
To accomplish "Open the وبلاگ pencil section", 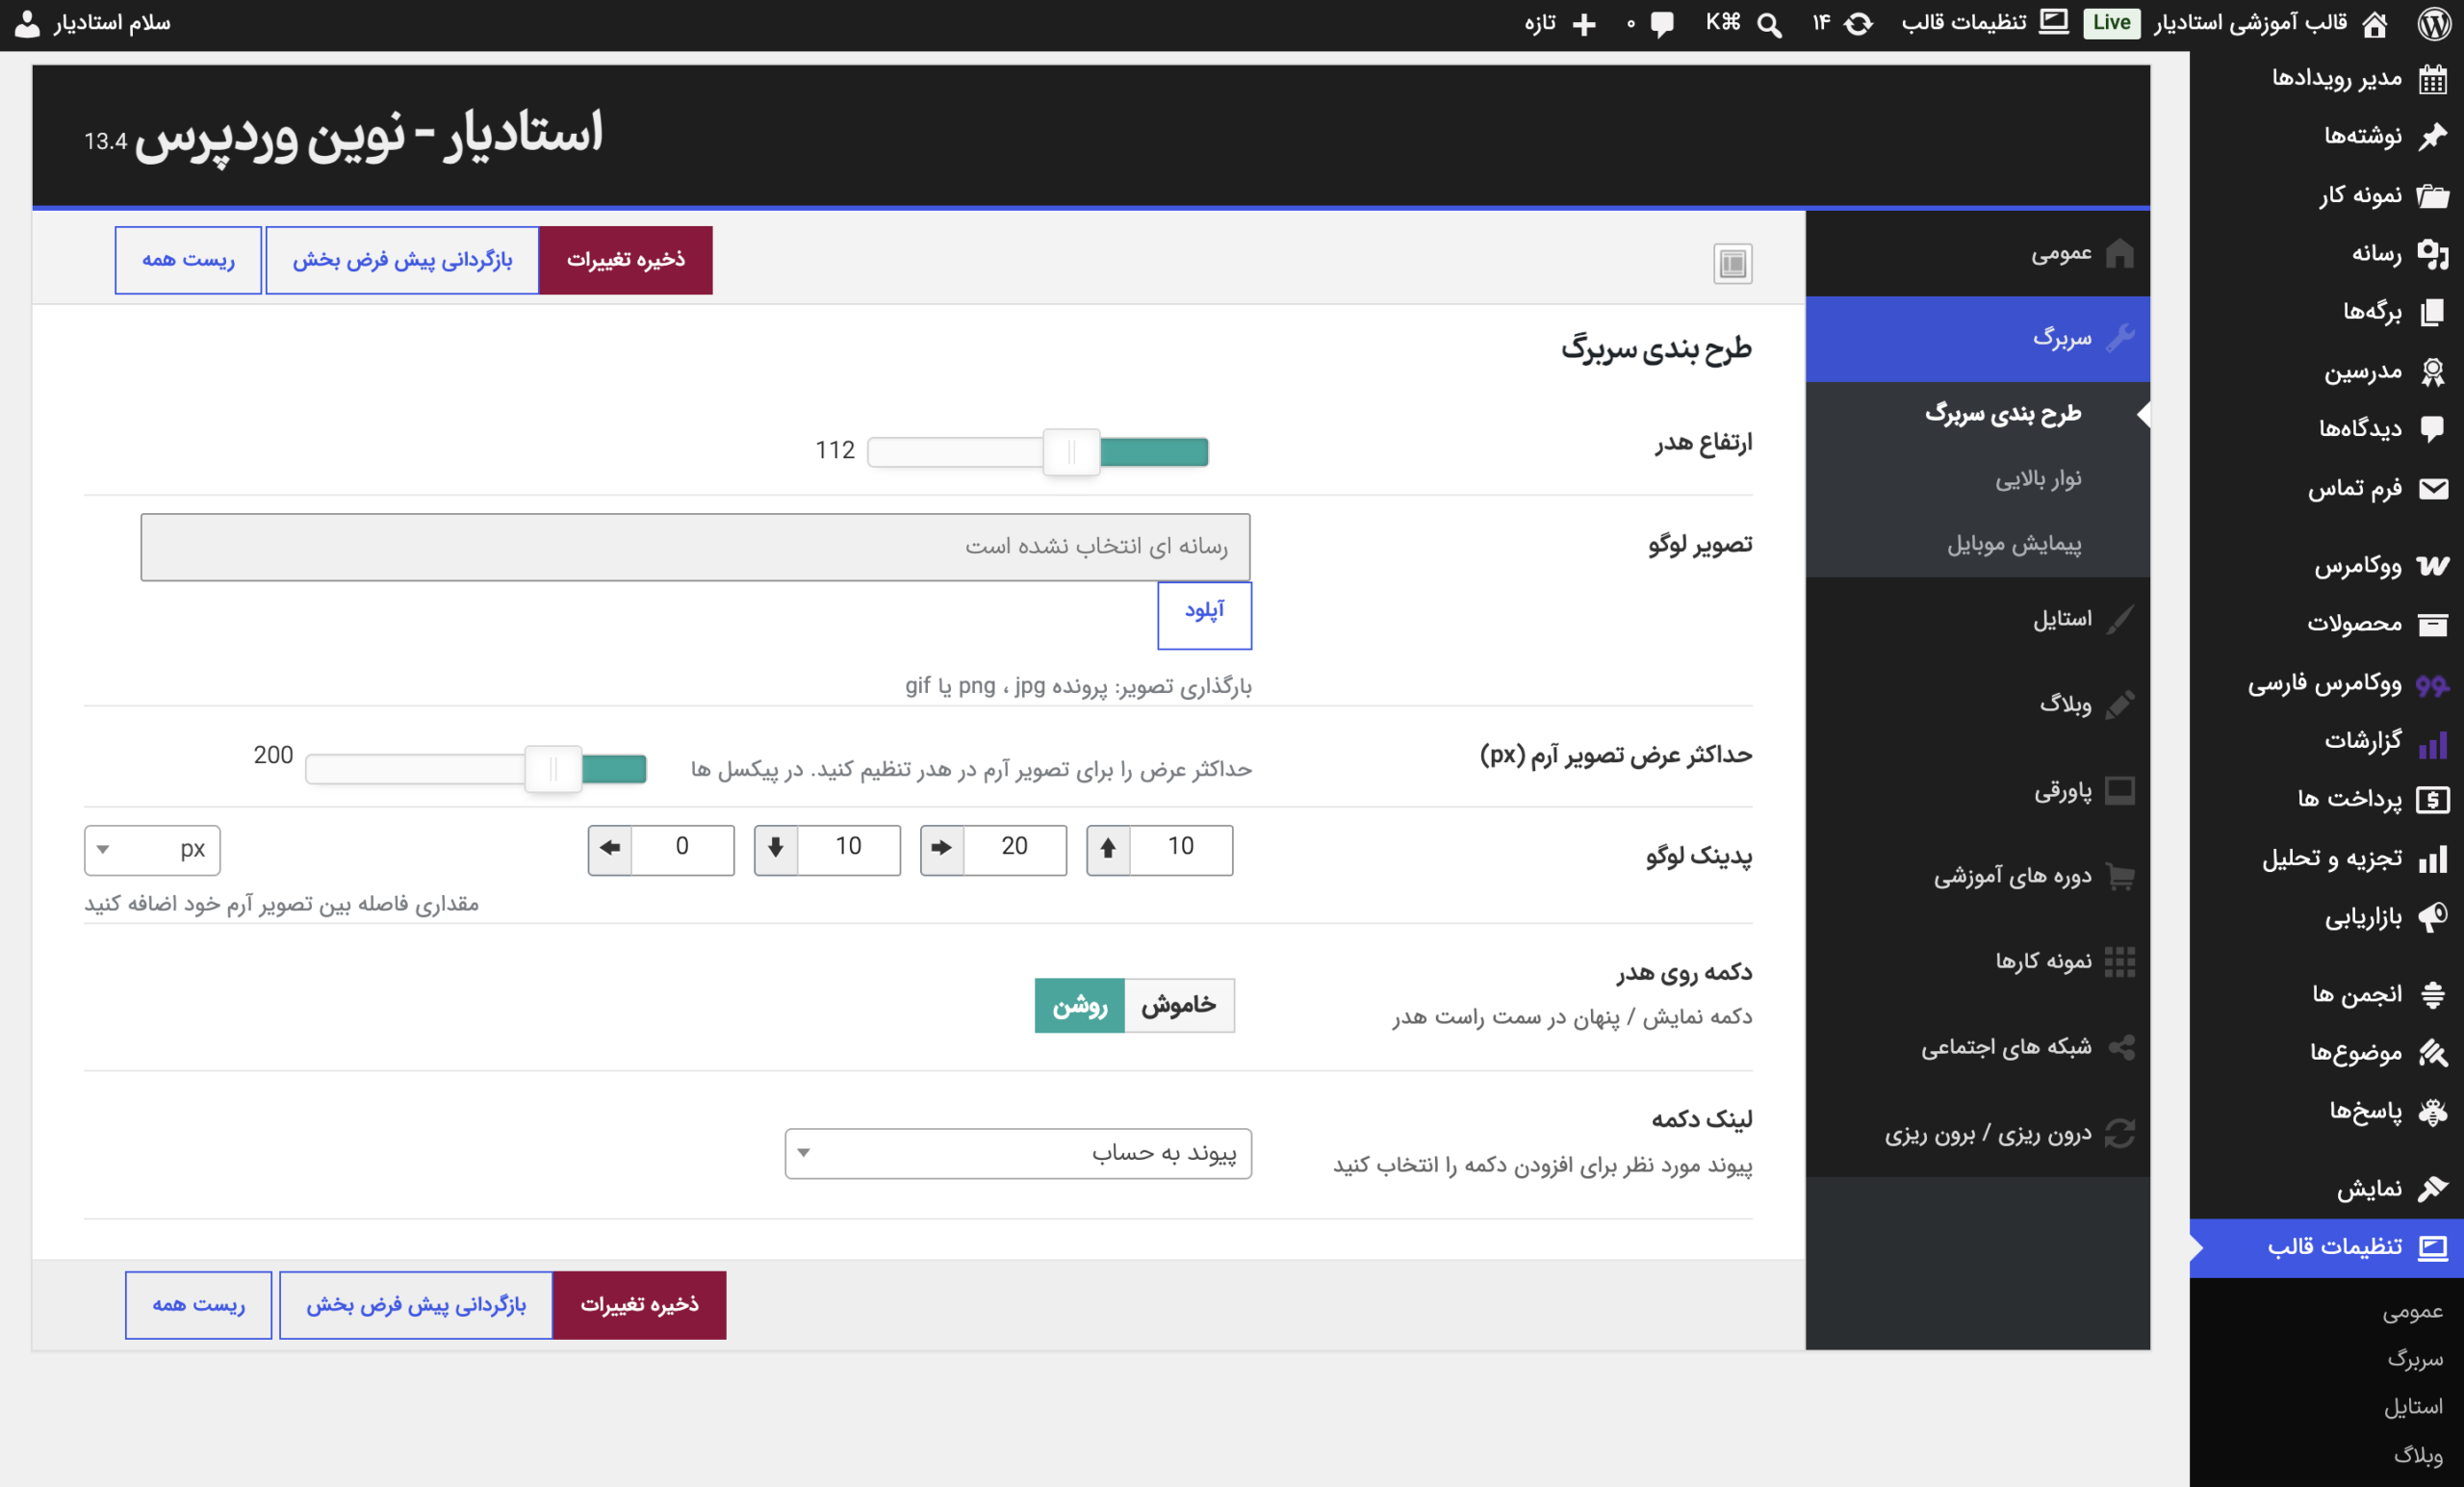I will tap(1977, 705).
